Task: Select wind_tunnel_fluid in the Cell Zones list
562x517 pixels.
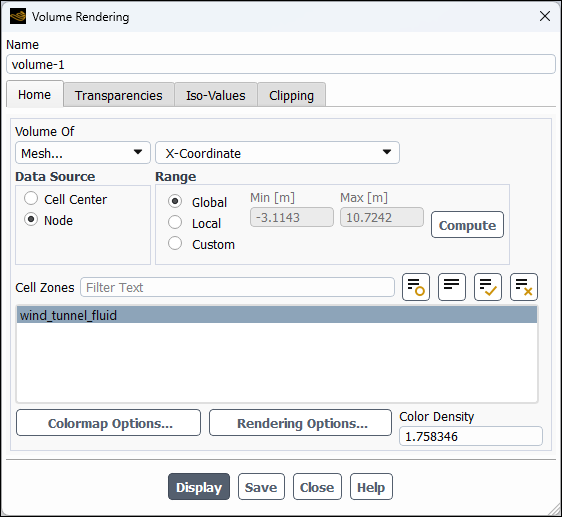Action: pos(277,315)
